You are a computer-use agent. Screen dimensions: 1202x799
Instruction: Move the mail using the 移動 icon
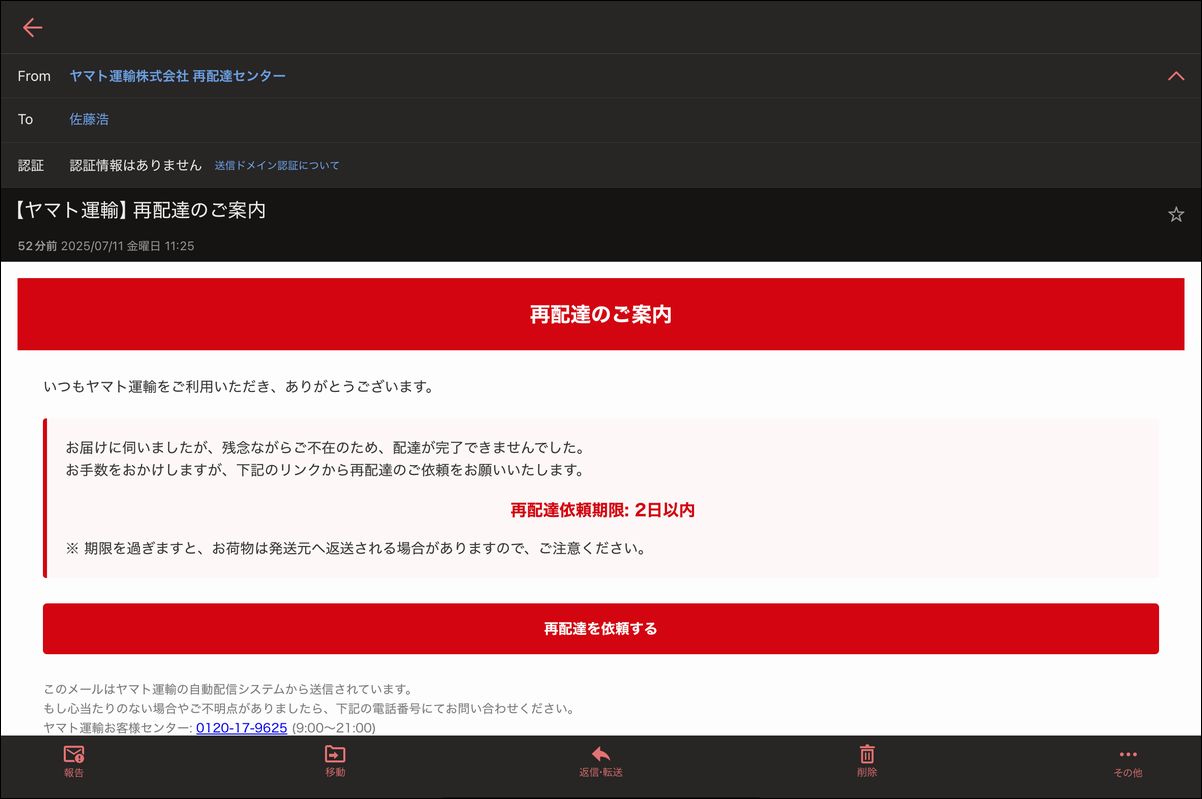pyautogui.click(x=335, y=761)
